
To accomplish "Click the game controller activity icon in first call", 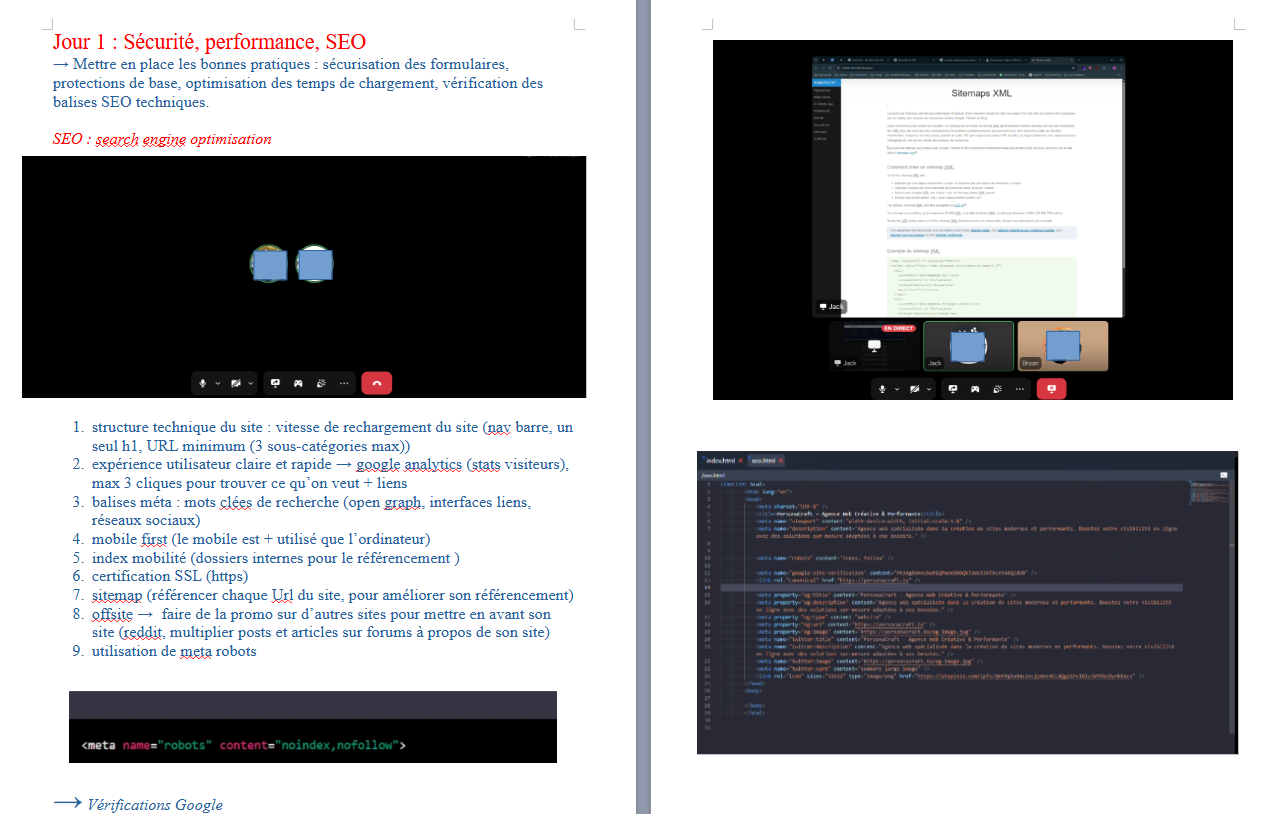I will [x=298, y=383].
